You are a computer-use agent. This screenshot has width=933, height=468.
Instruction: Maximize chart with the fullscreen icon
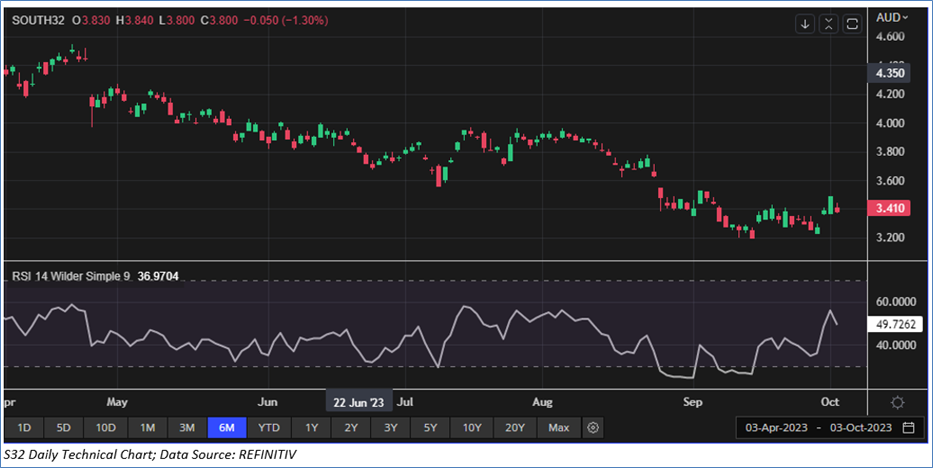pyautogui.click(x=852, y=24)
